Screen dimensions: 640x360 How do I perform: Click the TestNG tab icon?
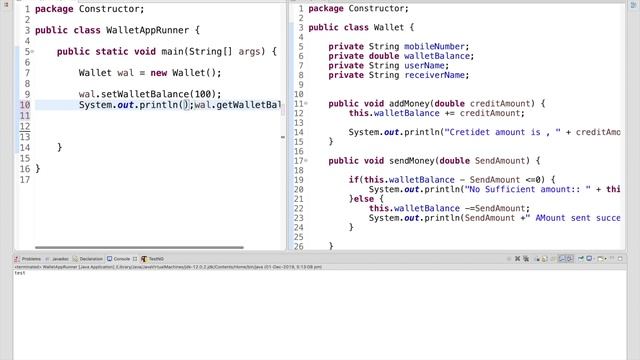(144, 259)
